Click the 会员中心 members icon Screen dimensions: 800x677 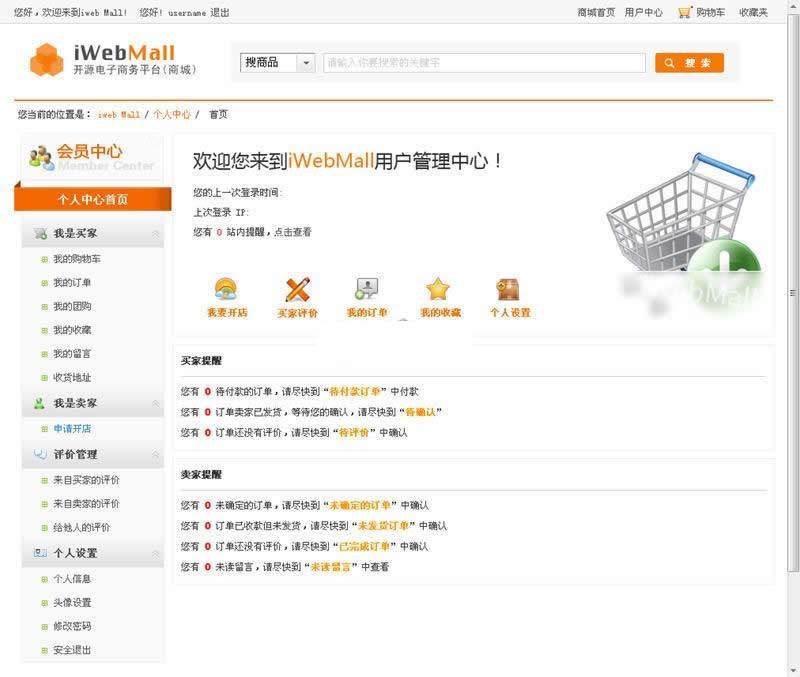pos(41,158)
